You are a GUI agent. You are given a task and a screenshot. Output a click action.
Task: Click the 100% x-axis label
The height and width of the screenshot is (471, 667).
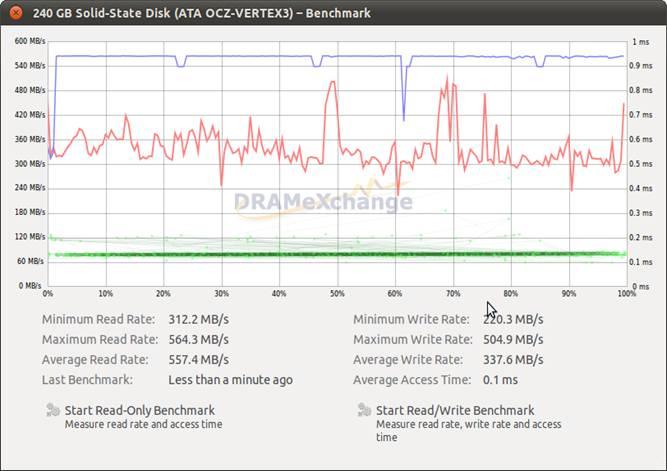click(626, 294)
